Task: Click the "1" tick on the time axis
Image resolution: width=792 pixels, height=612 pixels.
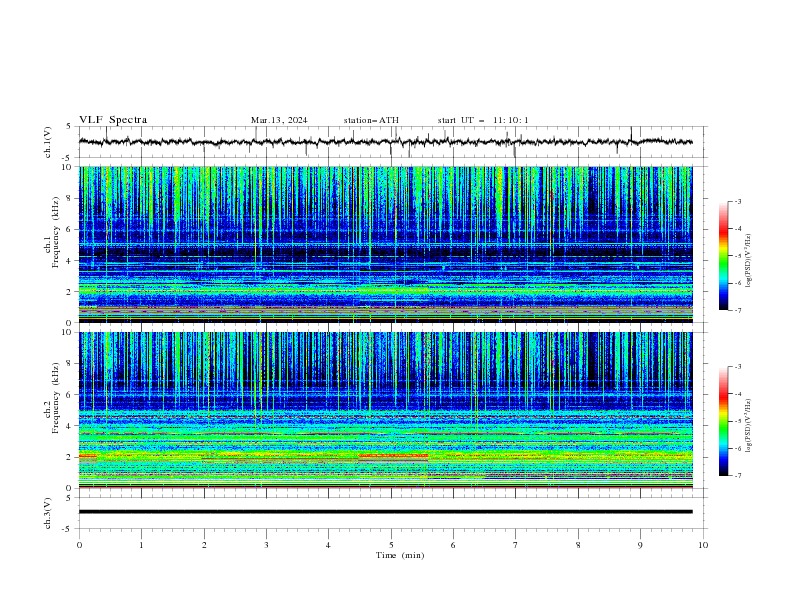Action: coord(141,545)
